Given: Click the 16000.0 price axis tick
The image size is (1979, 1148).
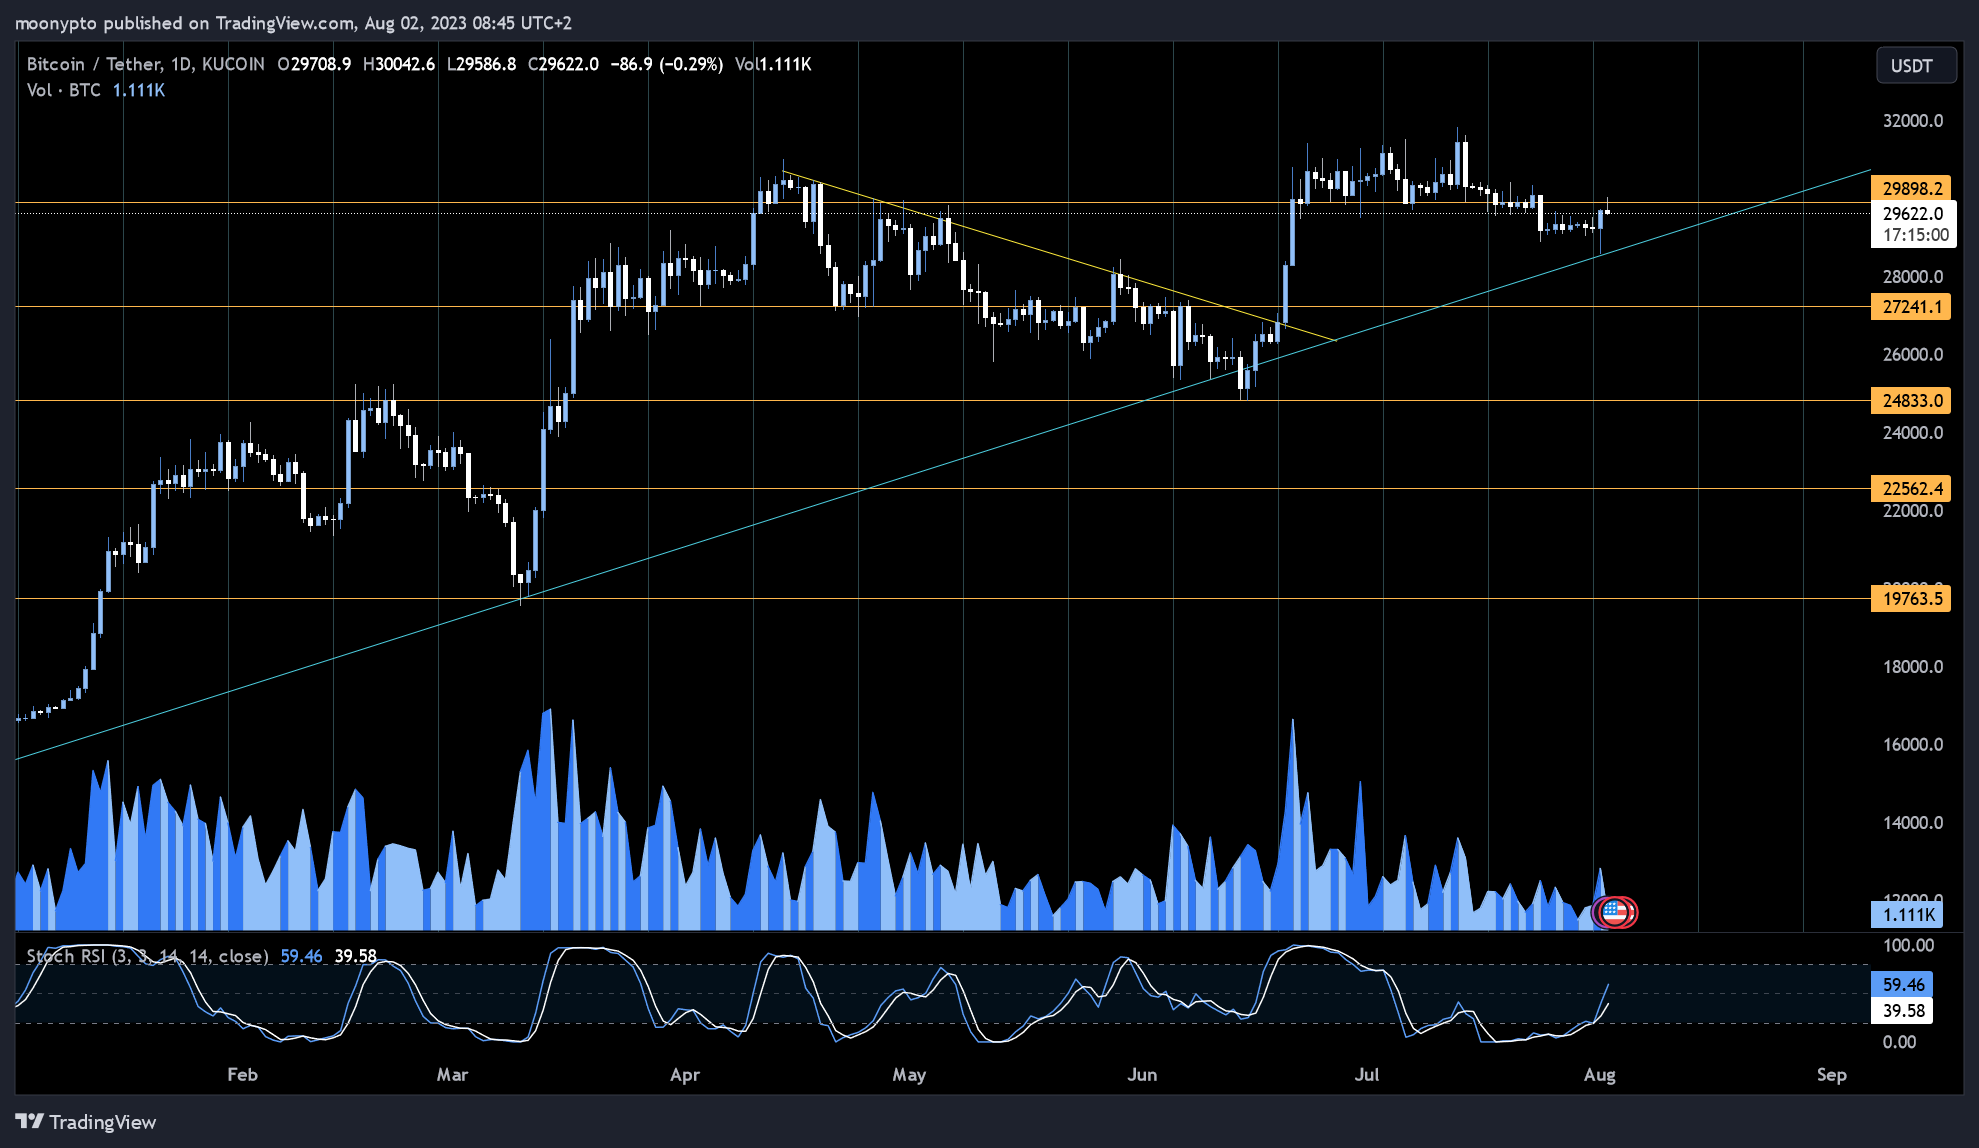Looking at the screenshot, I should point(1913,745).
